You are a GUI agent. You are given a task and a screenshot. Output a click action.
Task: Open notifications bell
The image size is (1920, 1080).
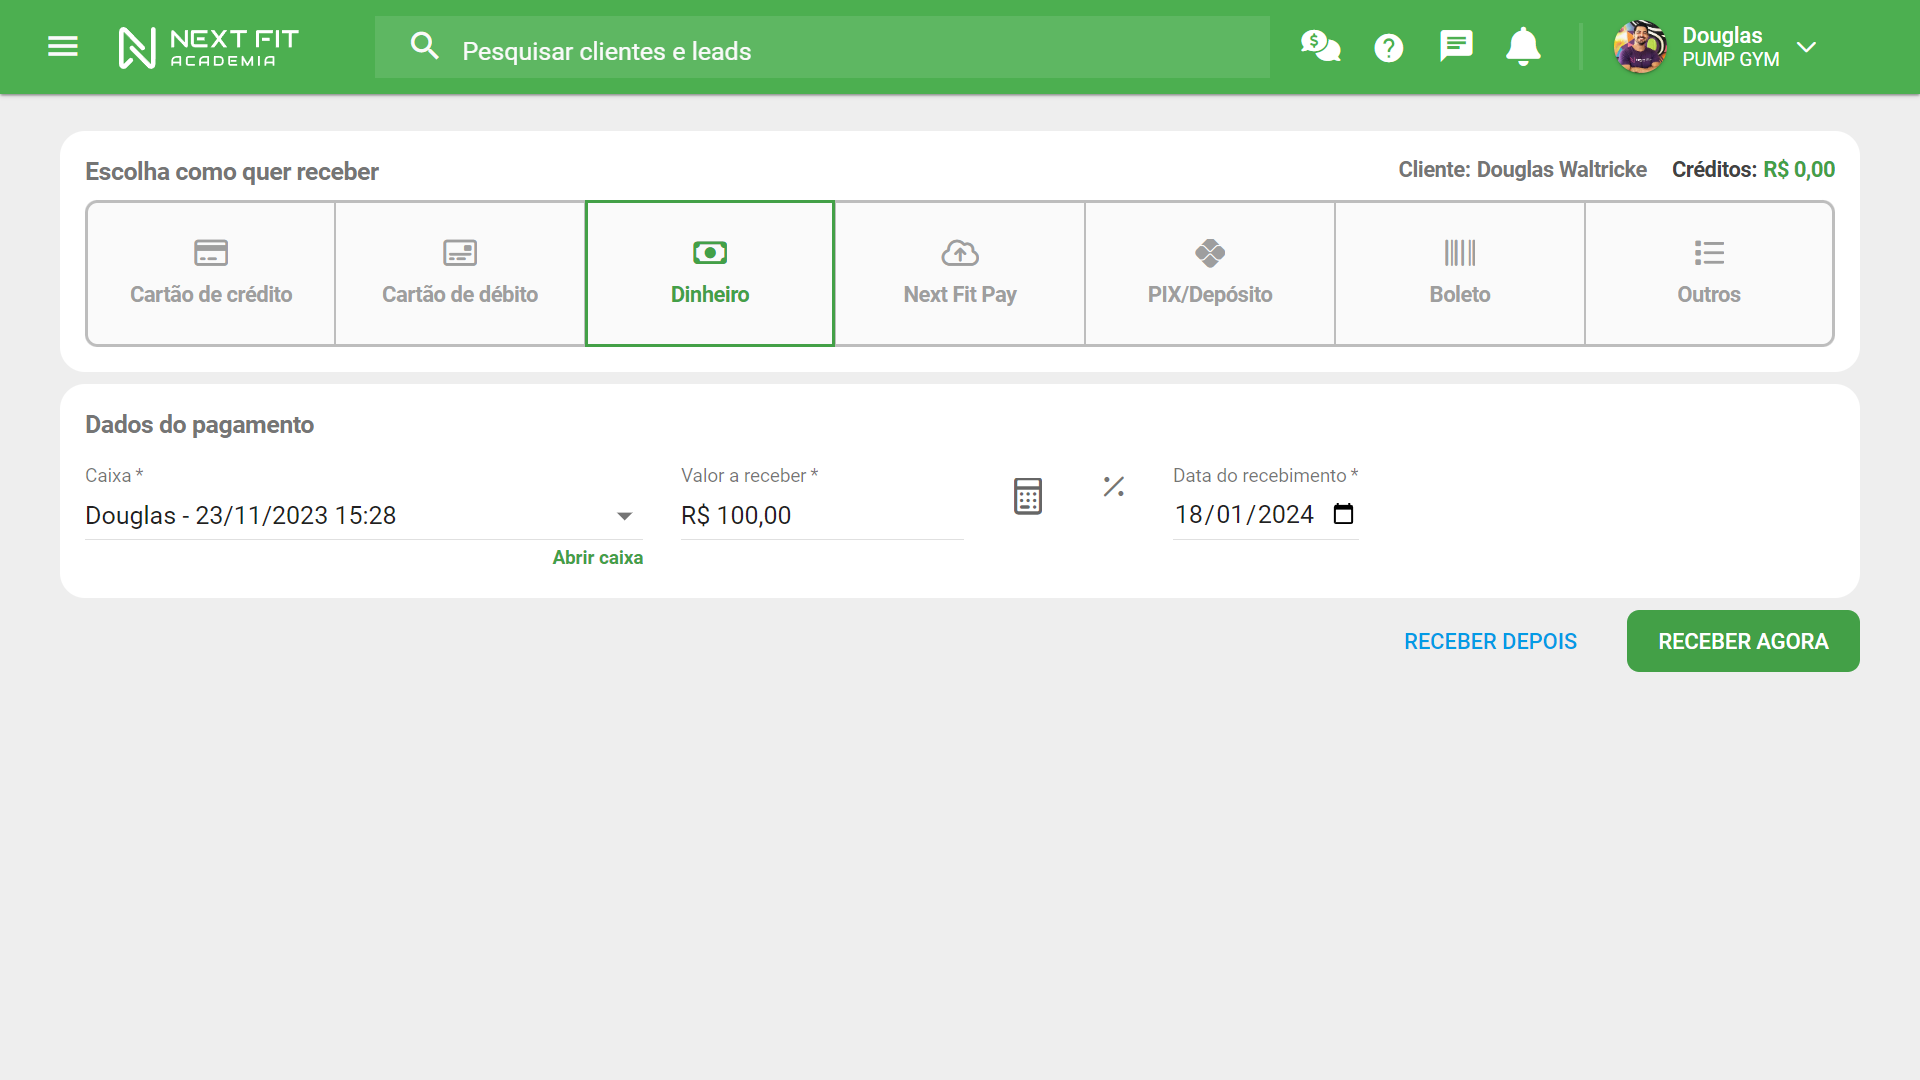(1523, 47)
